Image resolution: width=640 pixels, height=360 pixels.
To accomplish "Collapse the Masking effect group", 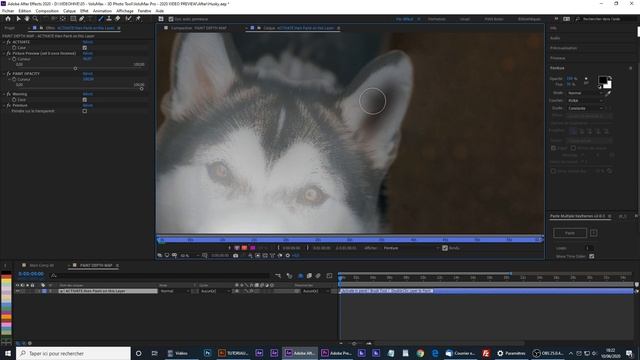I will pos(4,94).
